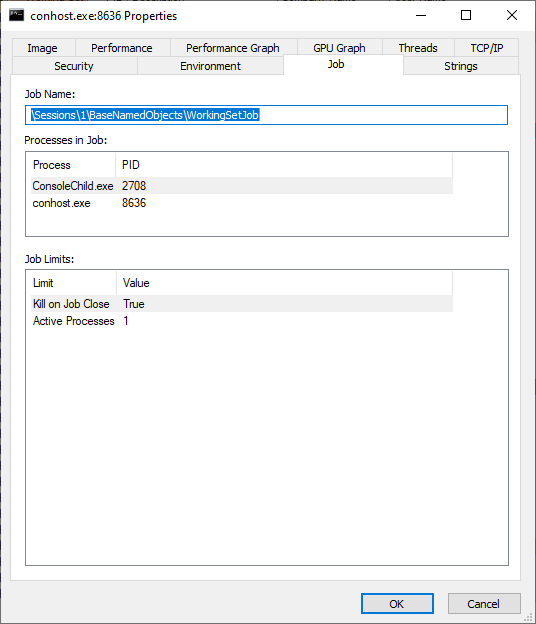Minimize the Properties window

(x=421, y=16)
